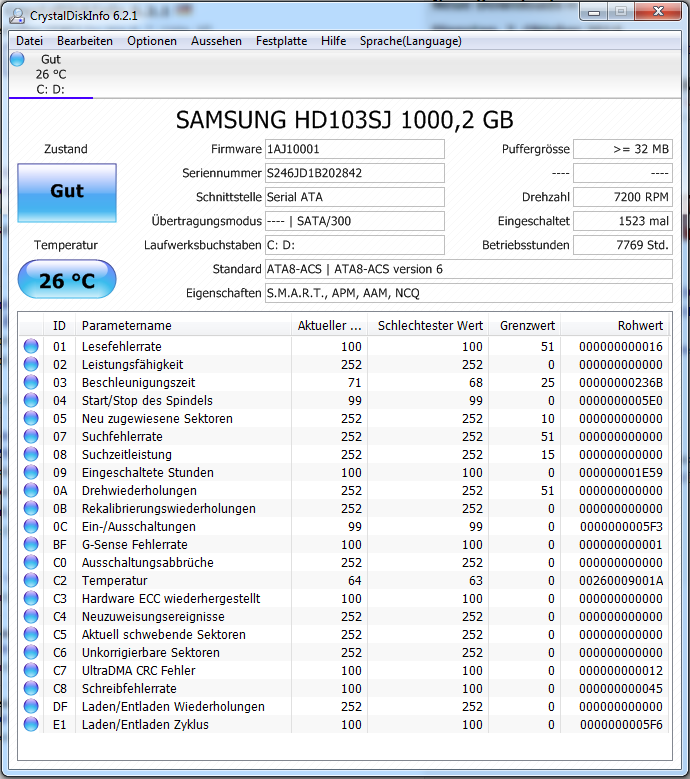690x779 pixels.
Task: Click the Betriebsstunden field 7769 Std.
Action: point(623,245)
